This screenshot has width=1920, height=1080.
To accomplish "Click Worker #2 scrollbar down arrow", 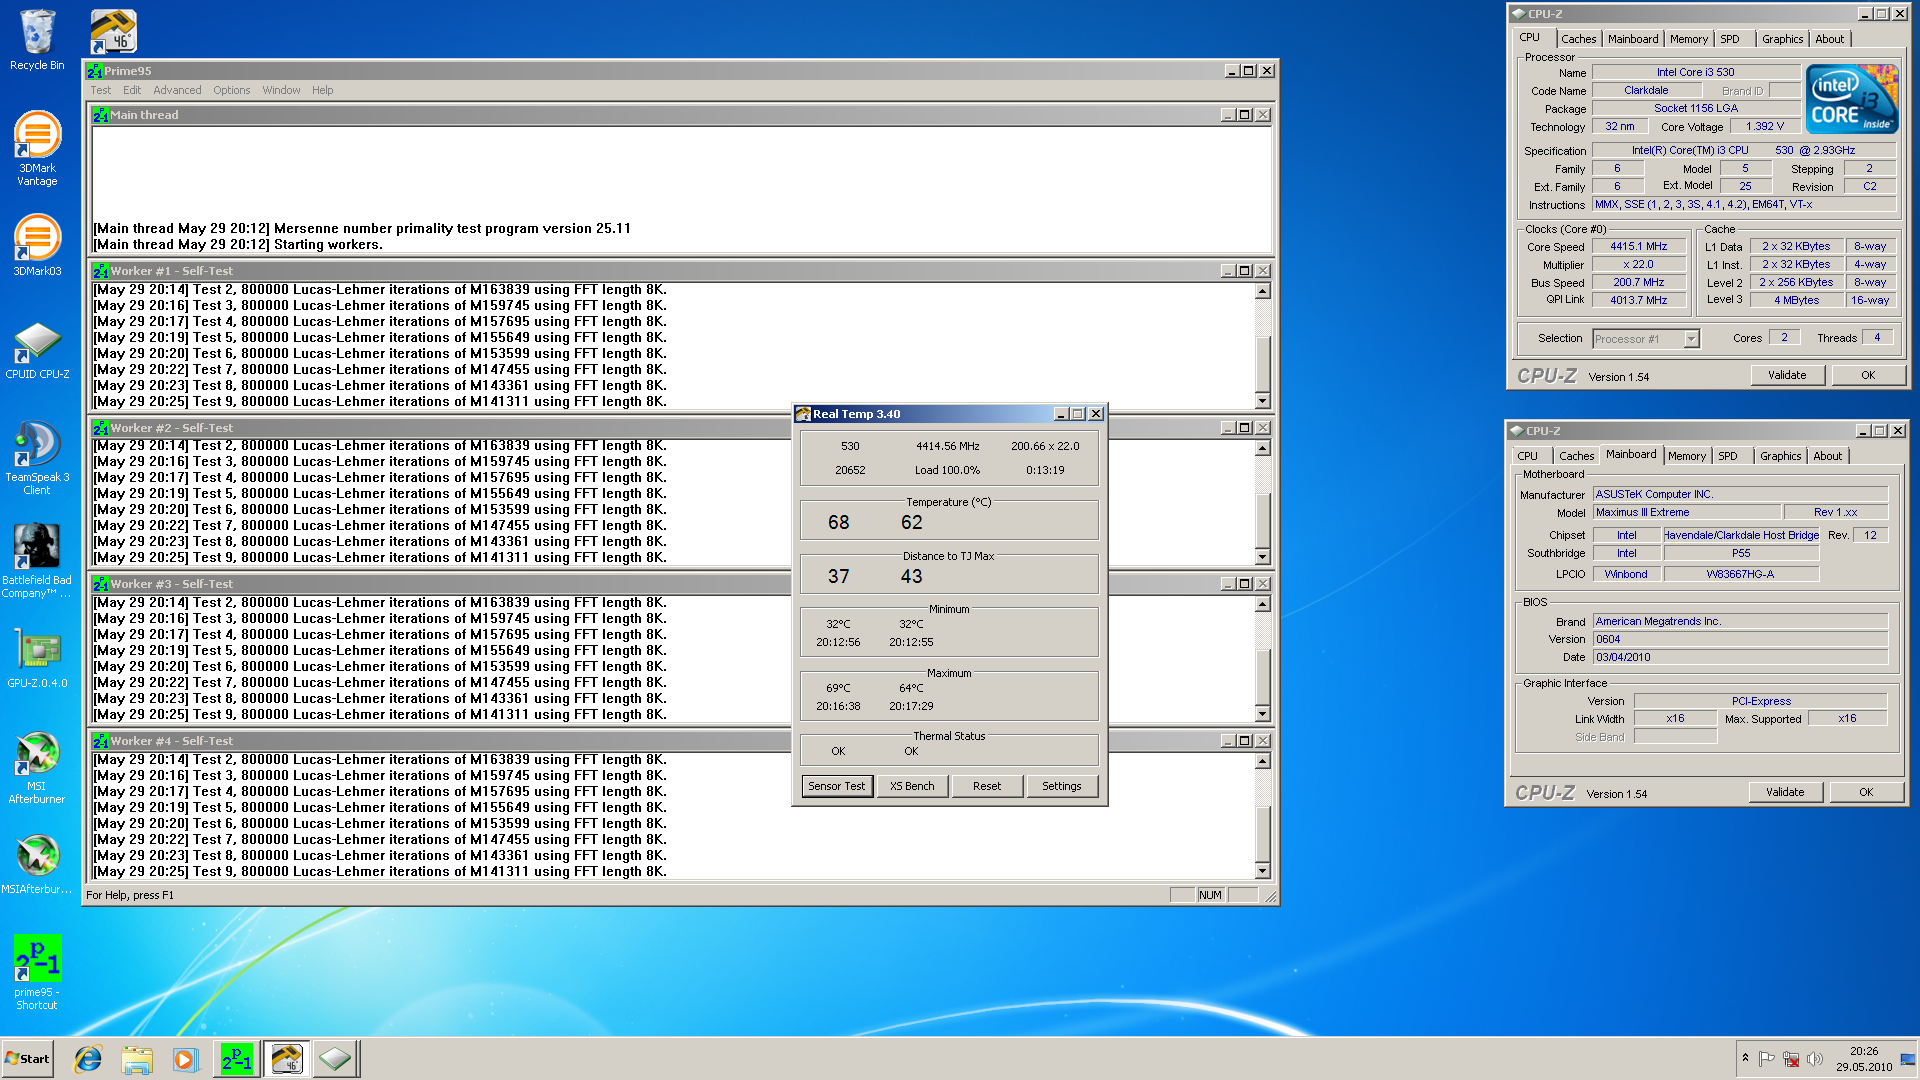I will 1263,557.
